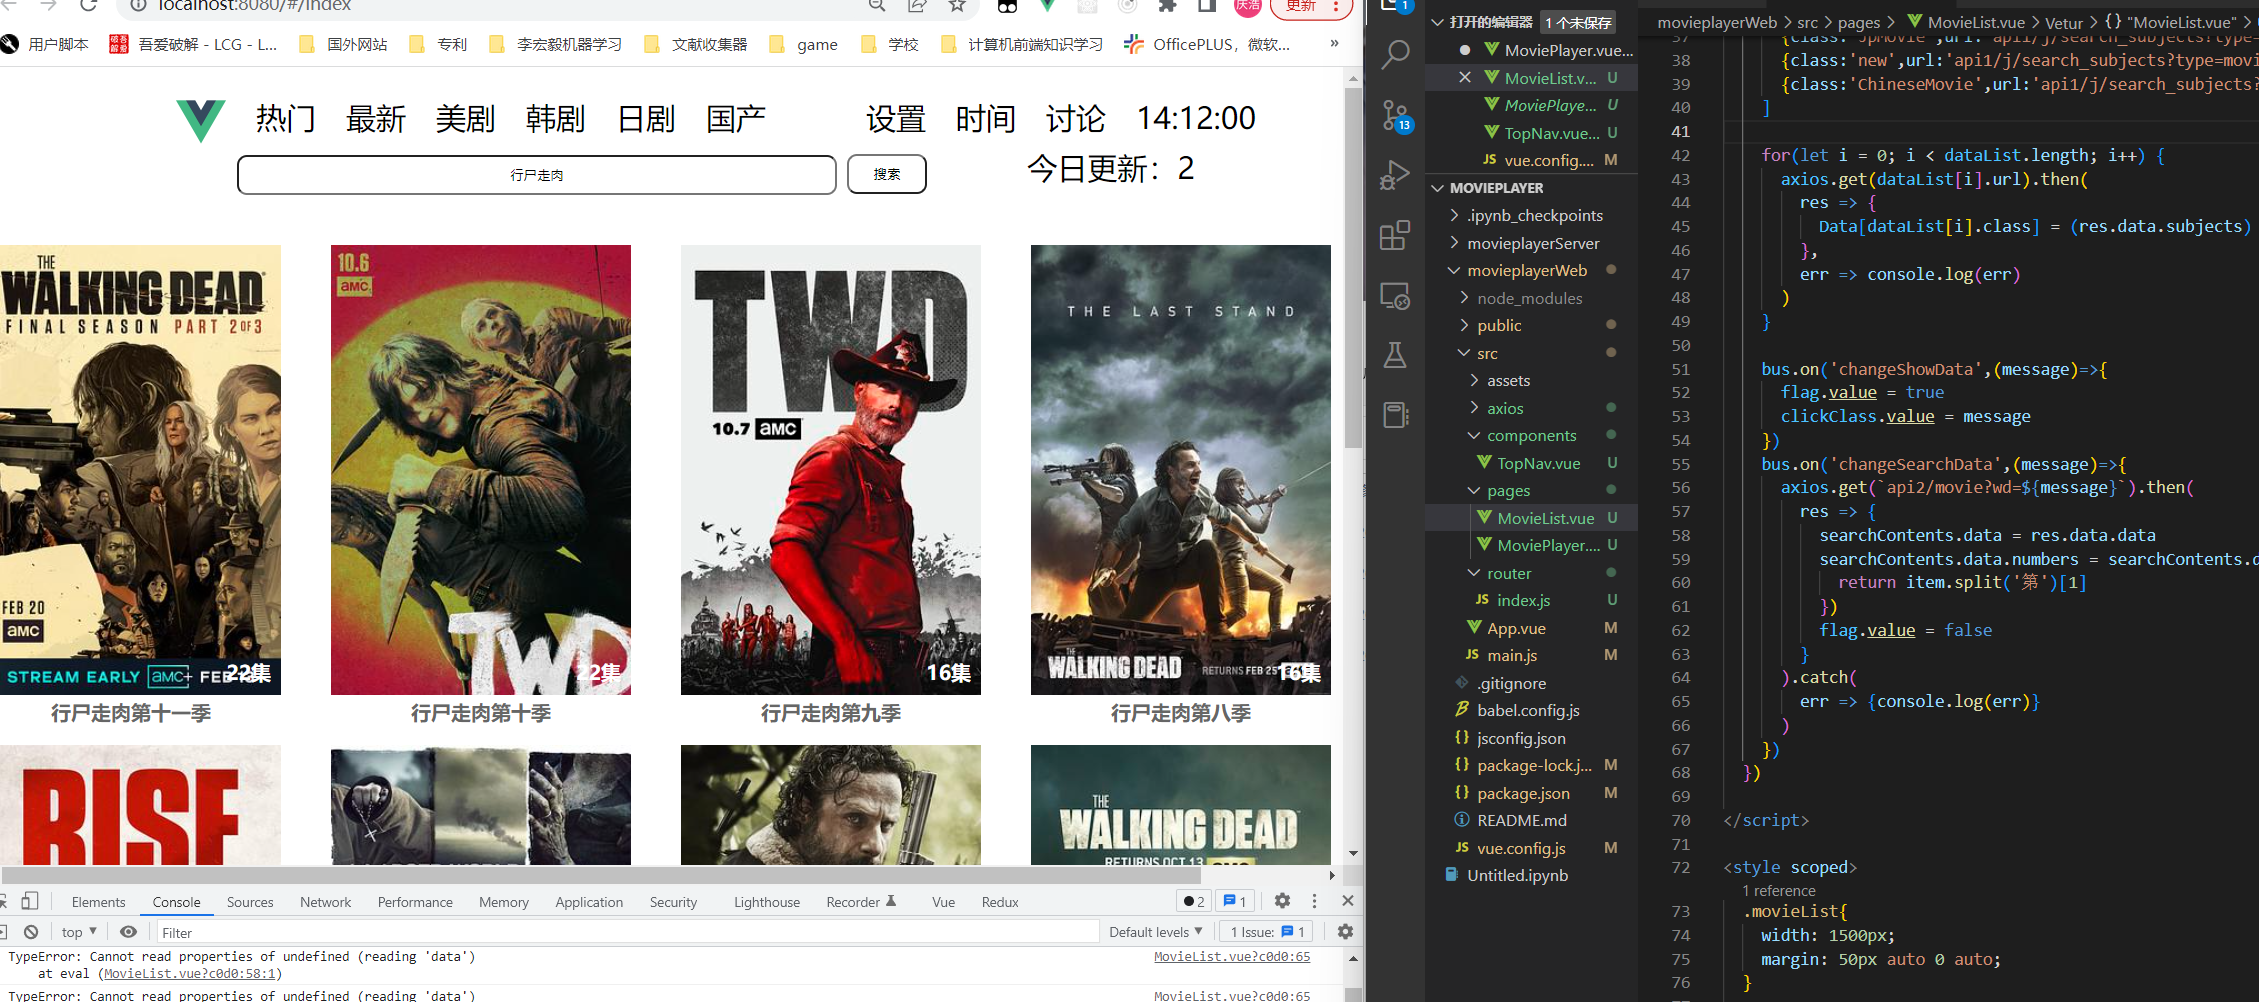Open the Vue tab in DevTools
Screen dimensions: 2259x1002
943,902
